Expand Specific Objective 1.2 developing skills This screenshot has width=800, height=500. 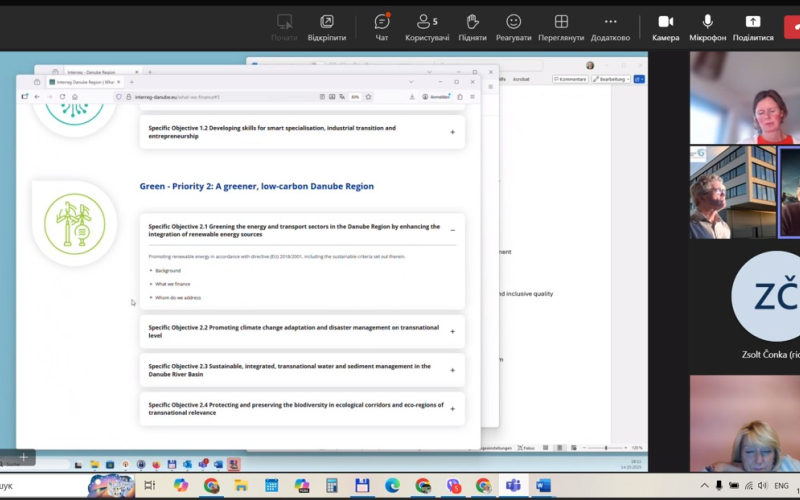(x=452, y=132)
